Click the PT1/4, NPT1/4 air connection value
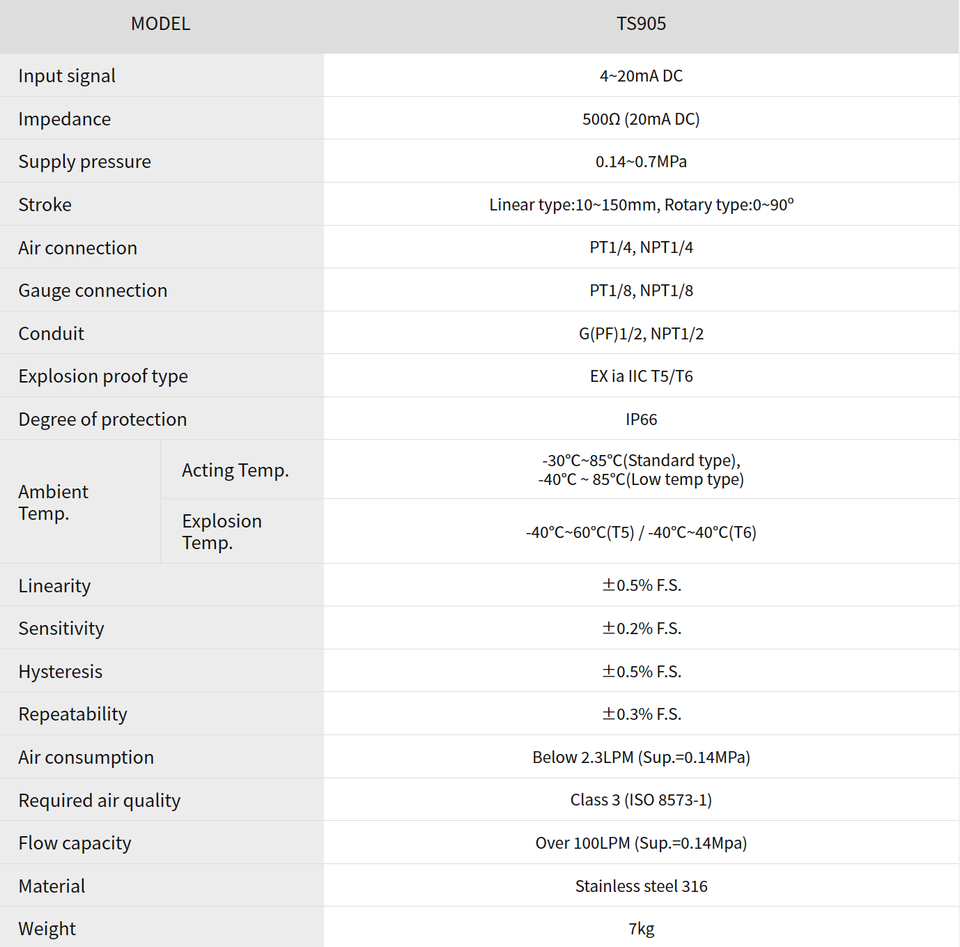Screen dimensions: 960x947 (641, 248)
